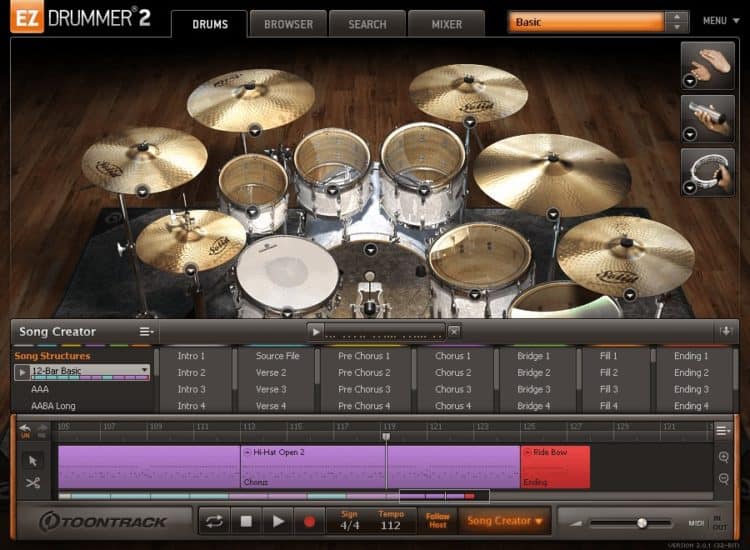Click the Redo arrow icon

[x=42, y=430]
